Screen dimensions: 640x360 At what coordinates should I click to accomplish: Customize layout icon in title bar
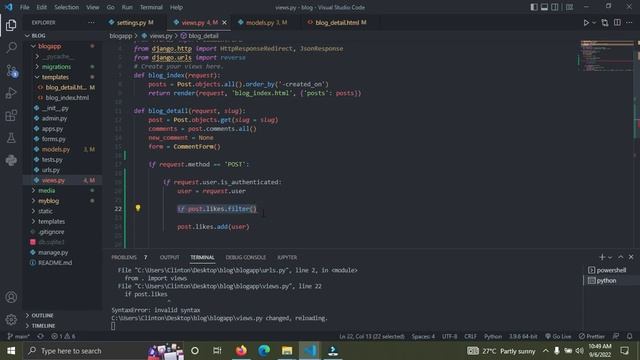(569, 7)
